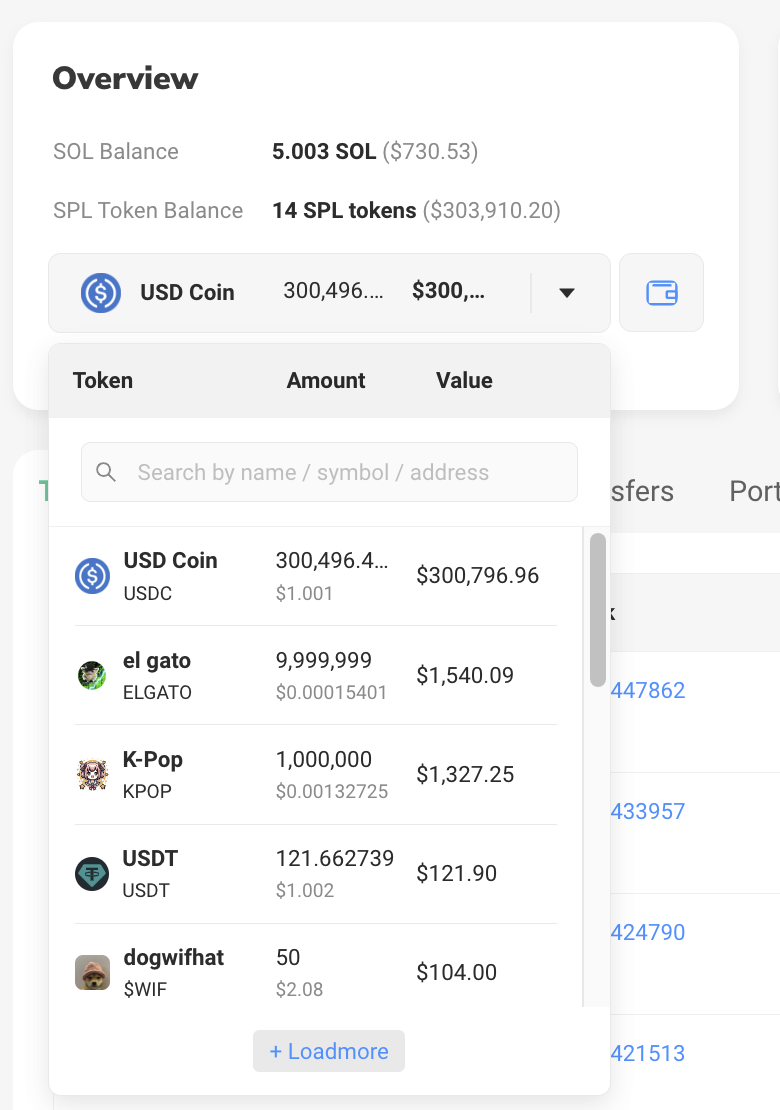
Task: Click the KPOP symbol label
Action: [147, 791]
